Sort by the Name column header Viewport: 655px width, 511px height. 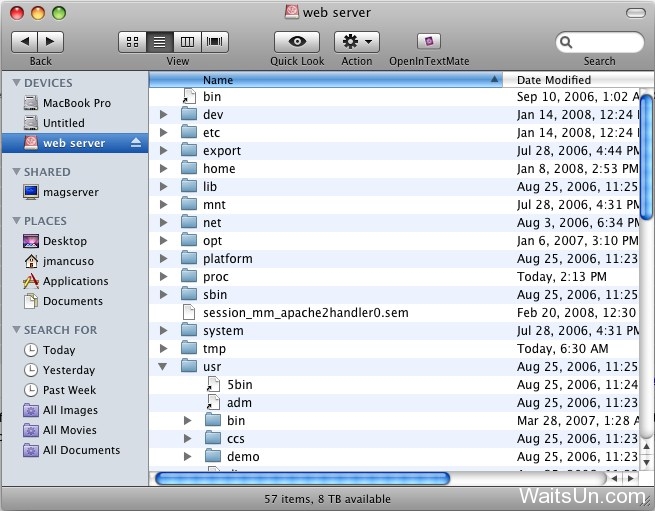(x=325, y=80)
